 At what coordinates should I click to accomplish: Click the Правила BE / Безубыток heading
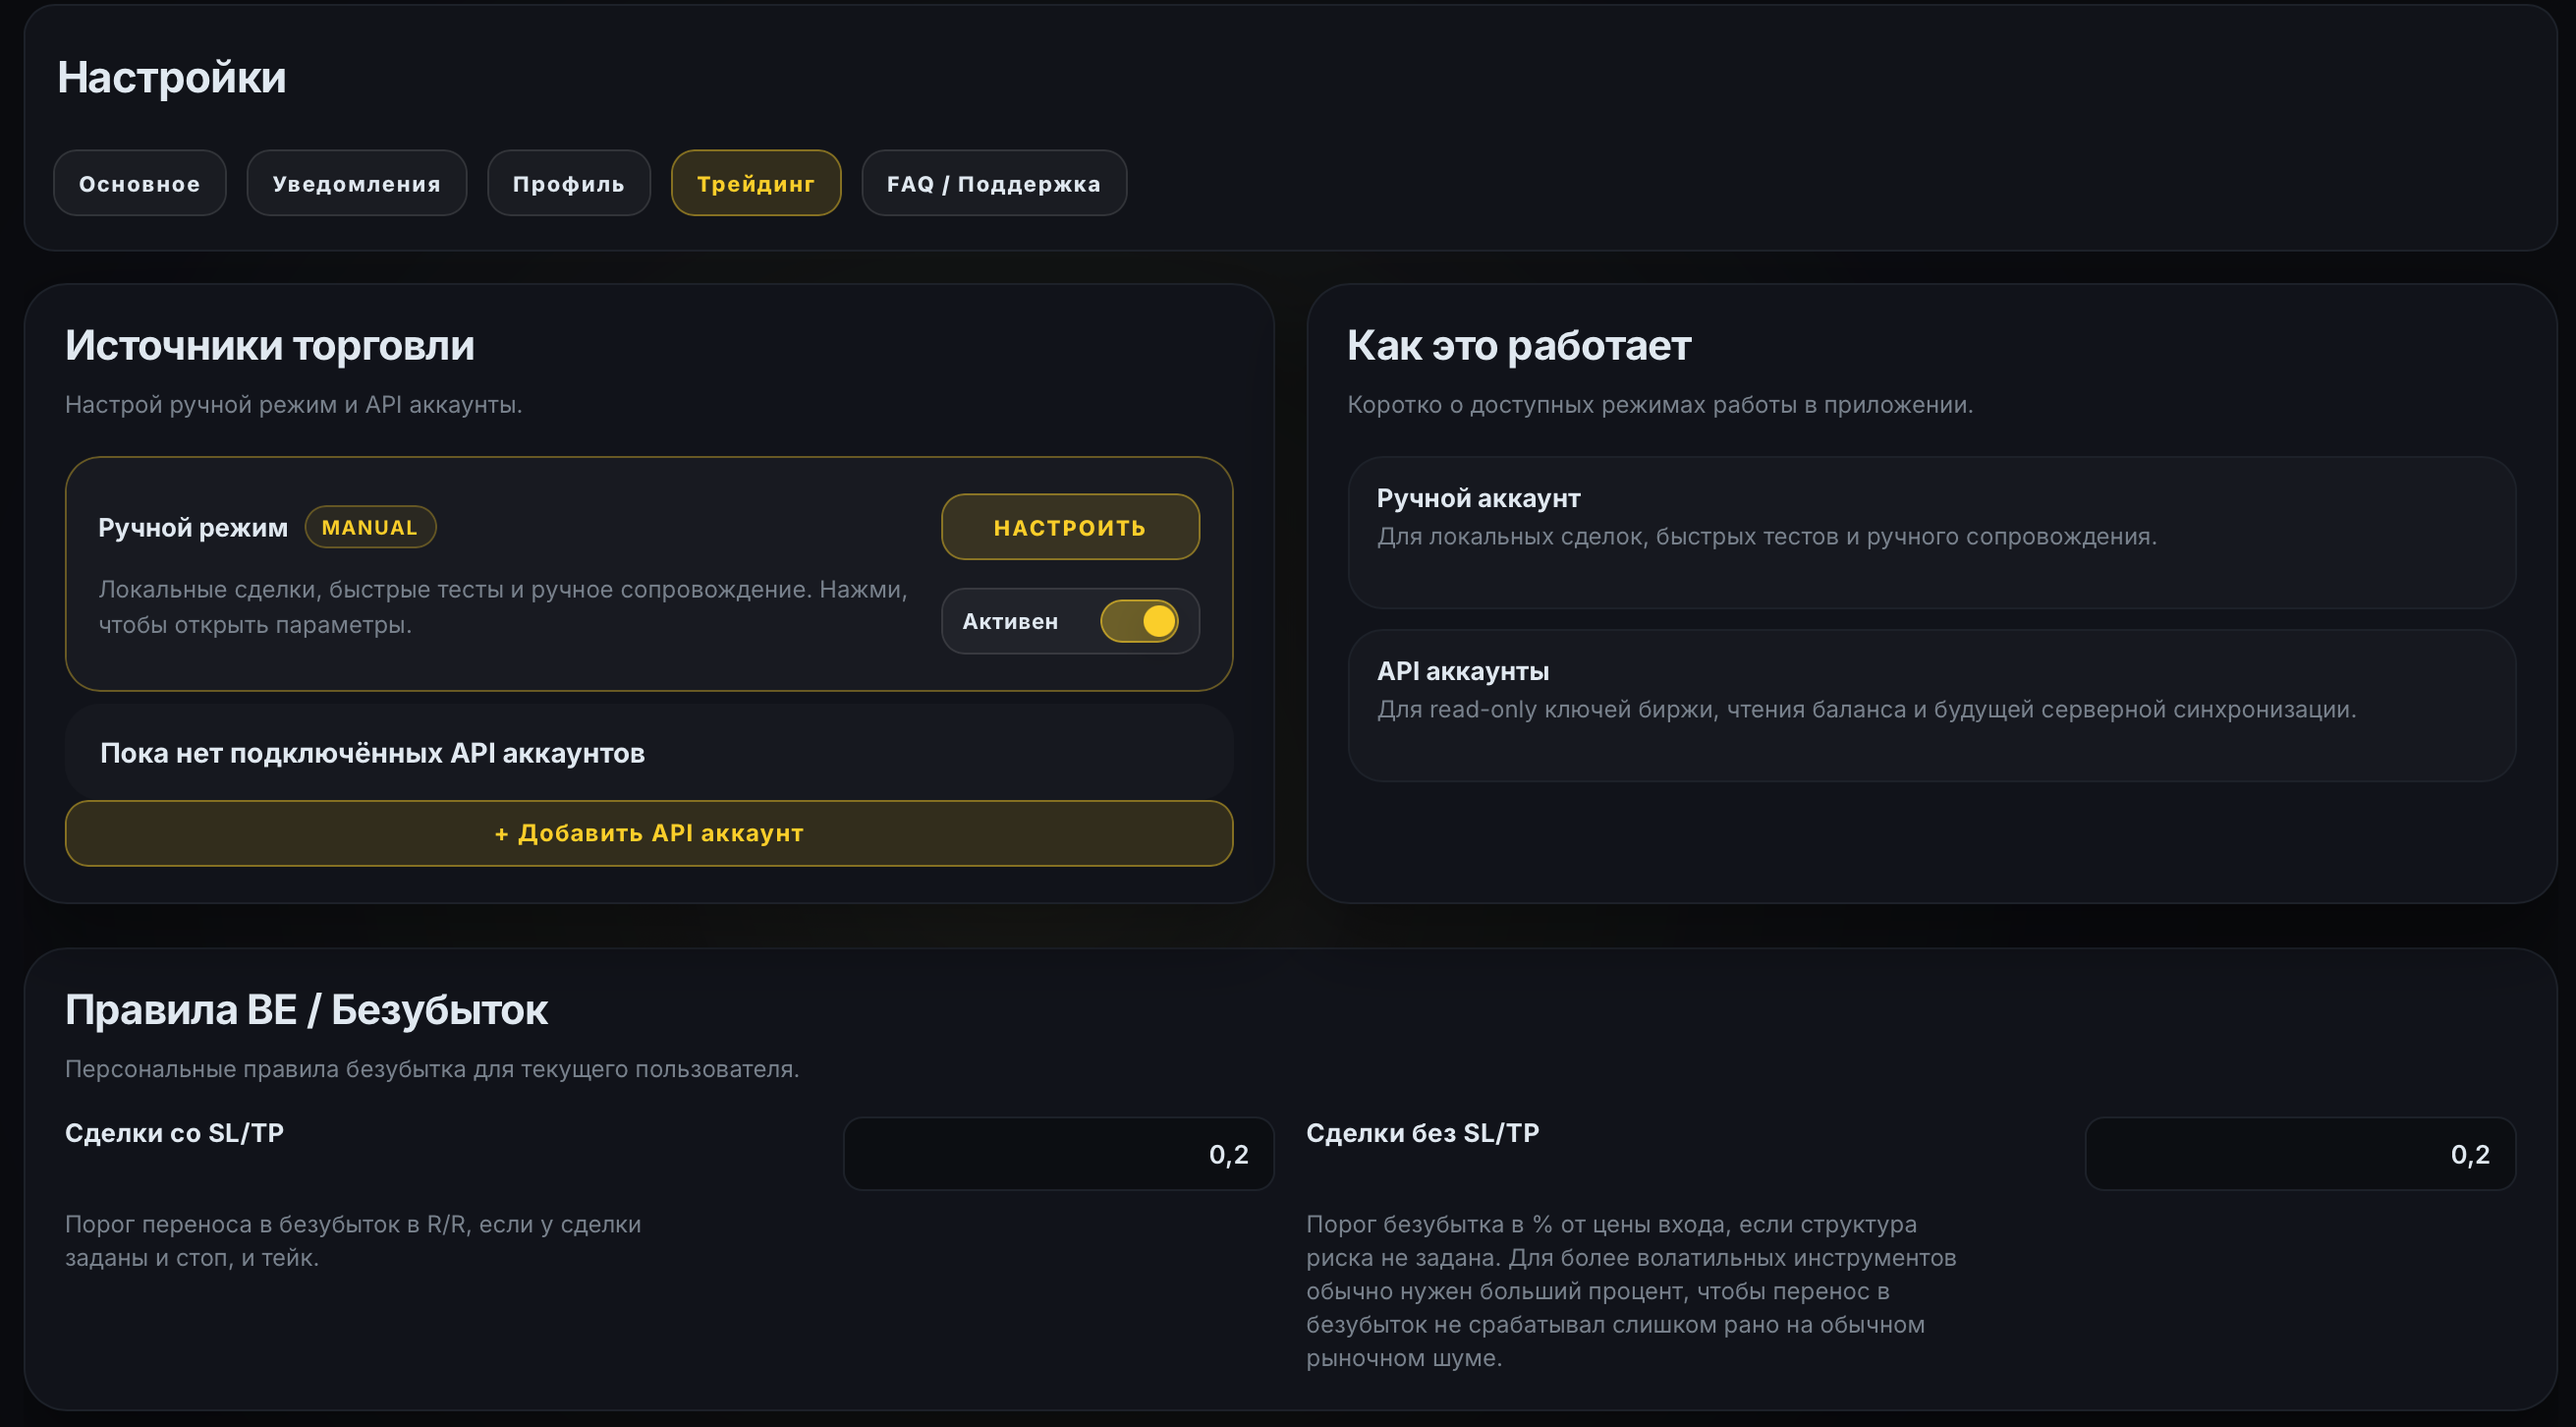306,1010
